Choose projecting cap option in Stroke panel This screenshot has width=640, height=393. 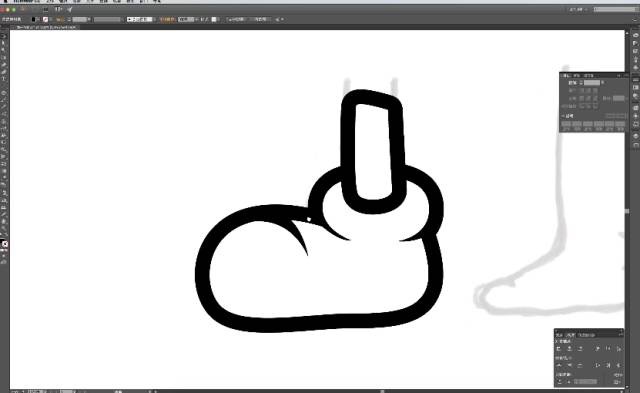coord(595,90)
